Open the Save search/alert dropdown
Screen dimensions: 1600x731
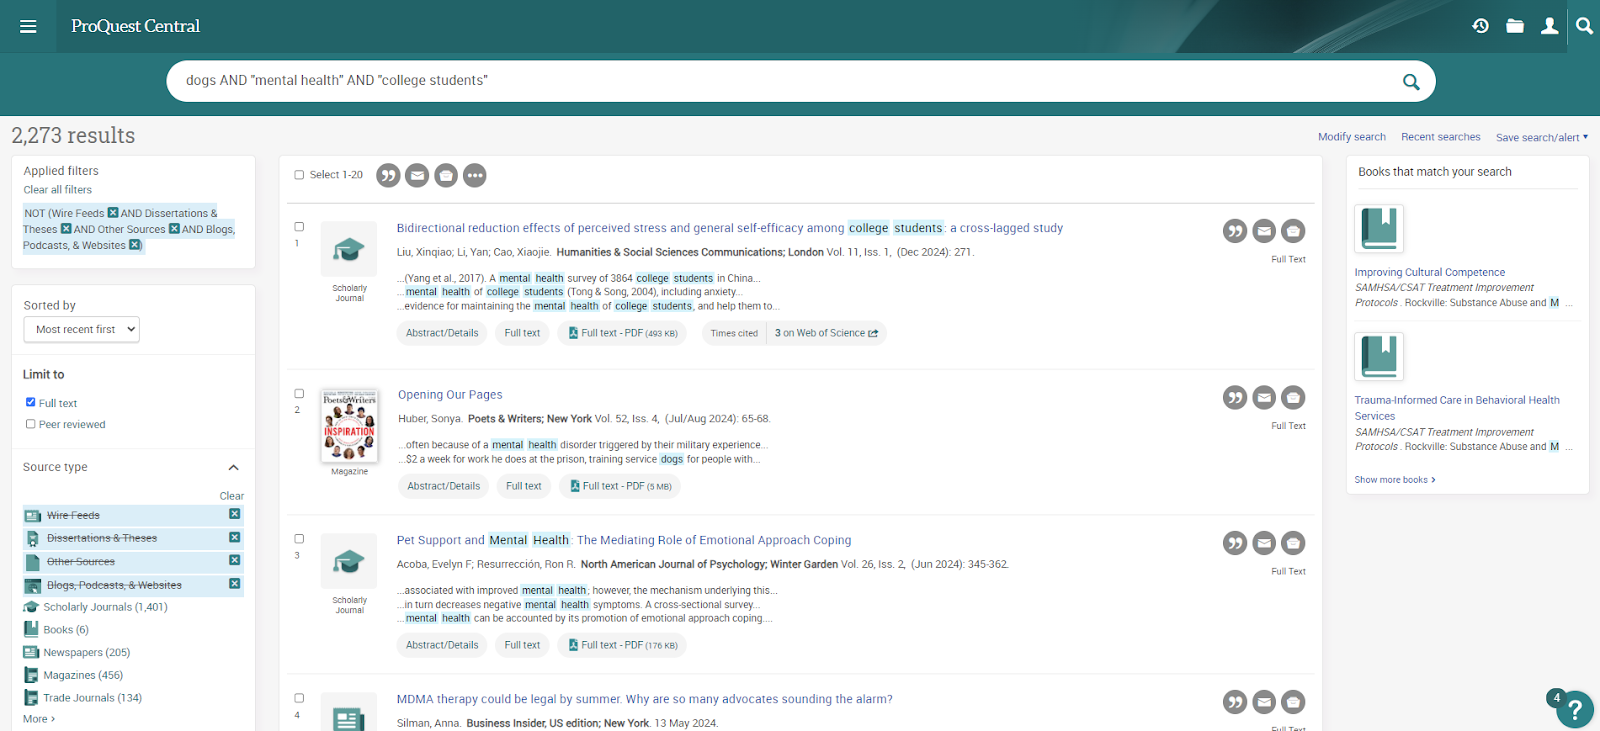coord(1541,137)
